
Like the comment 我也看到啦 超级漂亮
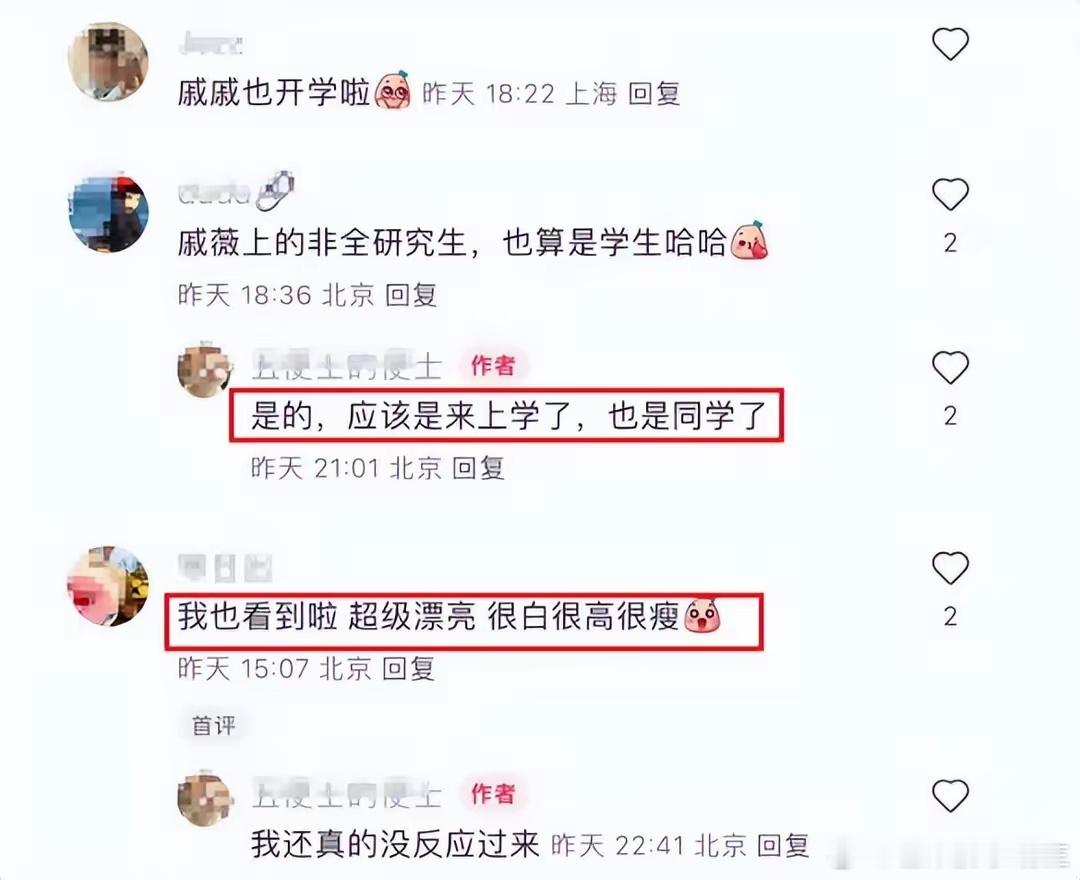click(x=951, y=567)
